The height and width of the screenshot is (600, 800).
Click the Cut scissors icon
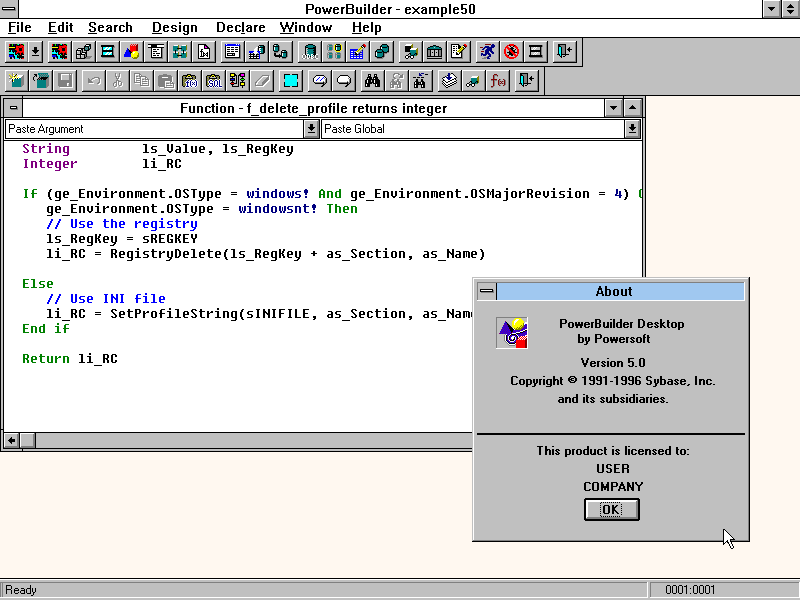117,81
